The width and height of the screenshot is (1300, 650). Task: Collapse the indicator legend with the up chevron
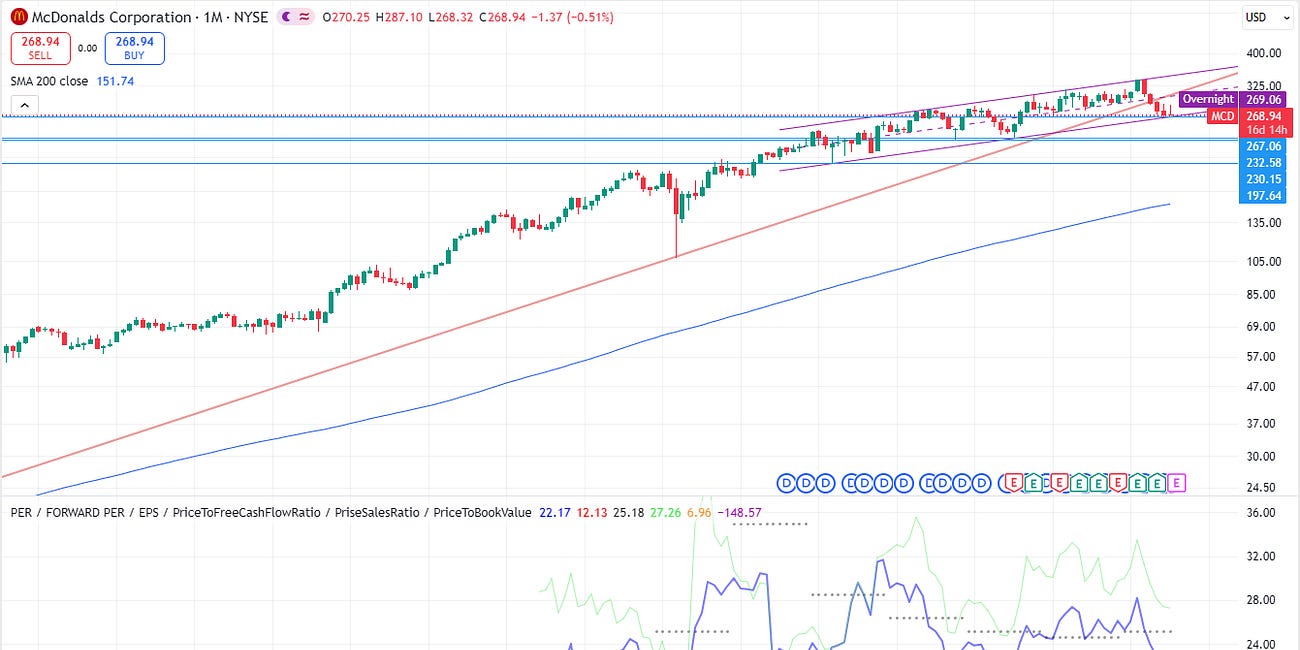click(x=24, y=104)
